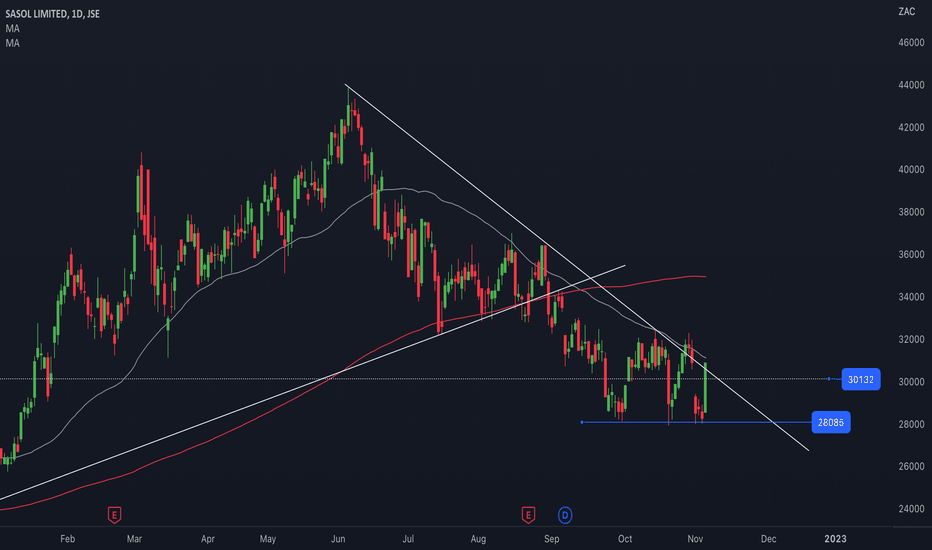Click the 46000 price axis value
This screenshot has width=932, height=550.
911,43
